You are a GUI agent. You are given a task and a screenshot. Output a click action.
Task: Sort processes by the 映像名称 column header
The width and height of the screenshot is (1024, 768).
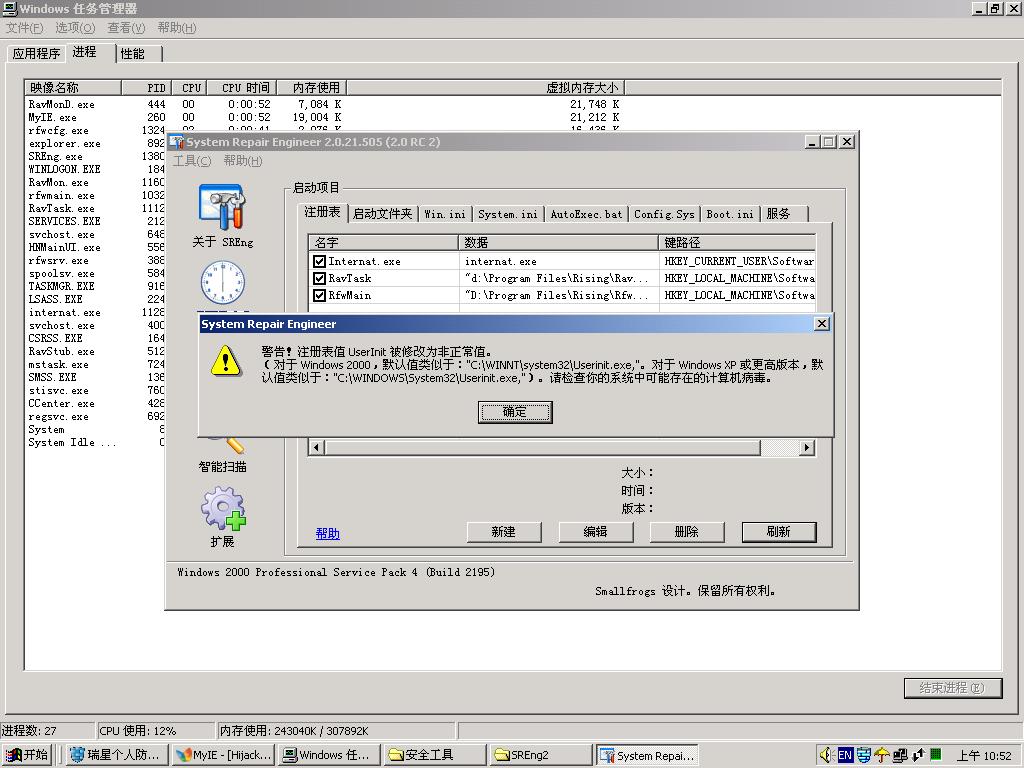coord(72,87)
